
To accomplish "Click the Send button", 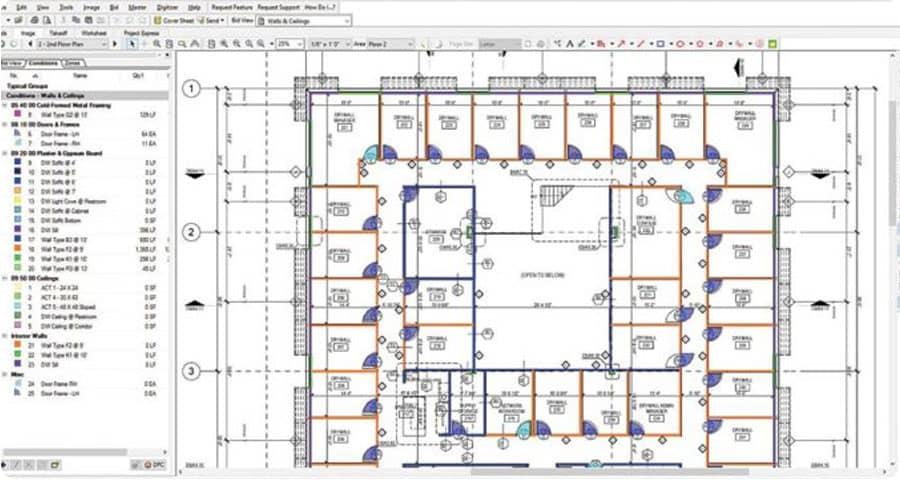I will tap(210, 21).
